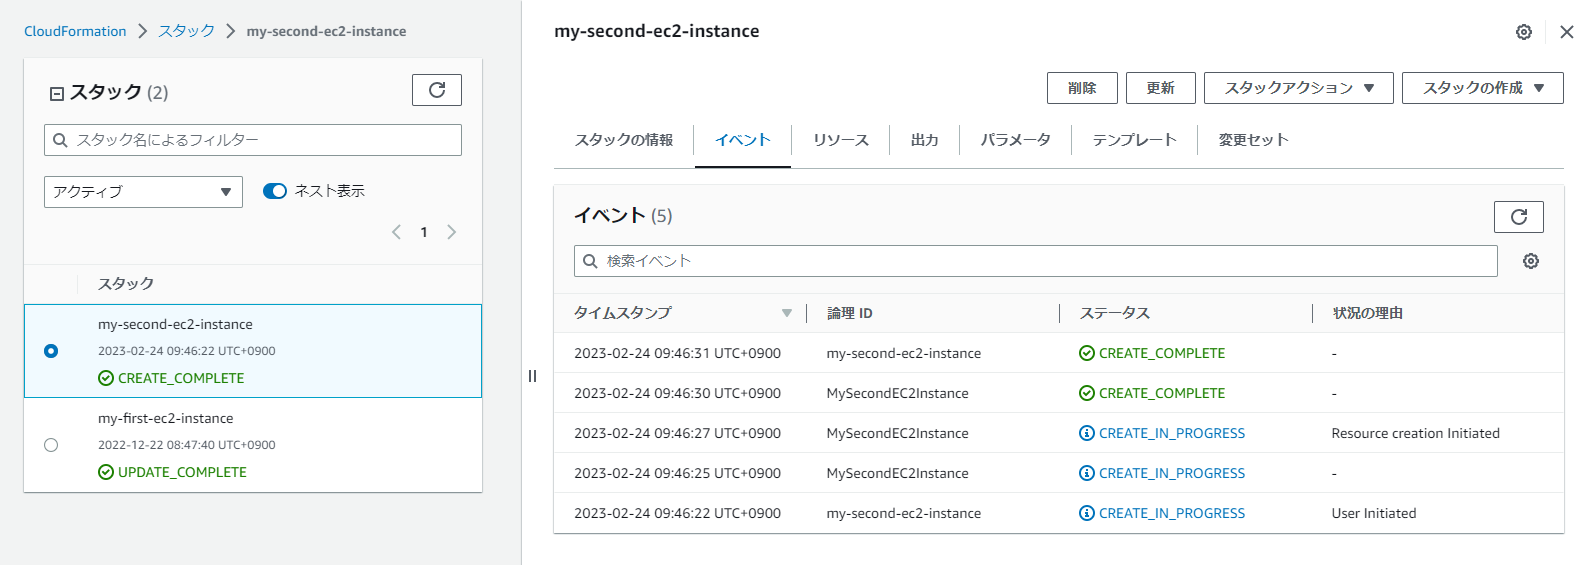1581x565 pixels.
Task: Go to previous page of stacks
Action: tap(396, 232)
